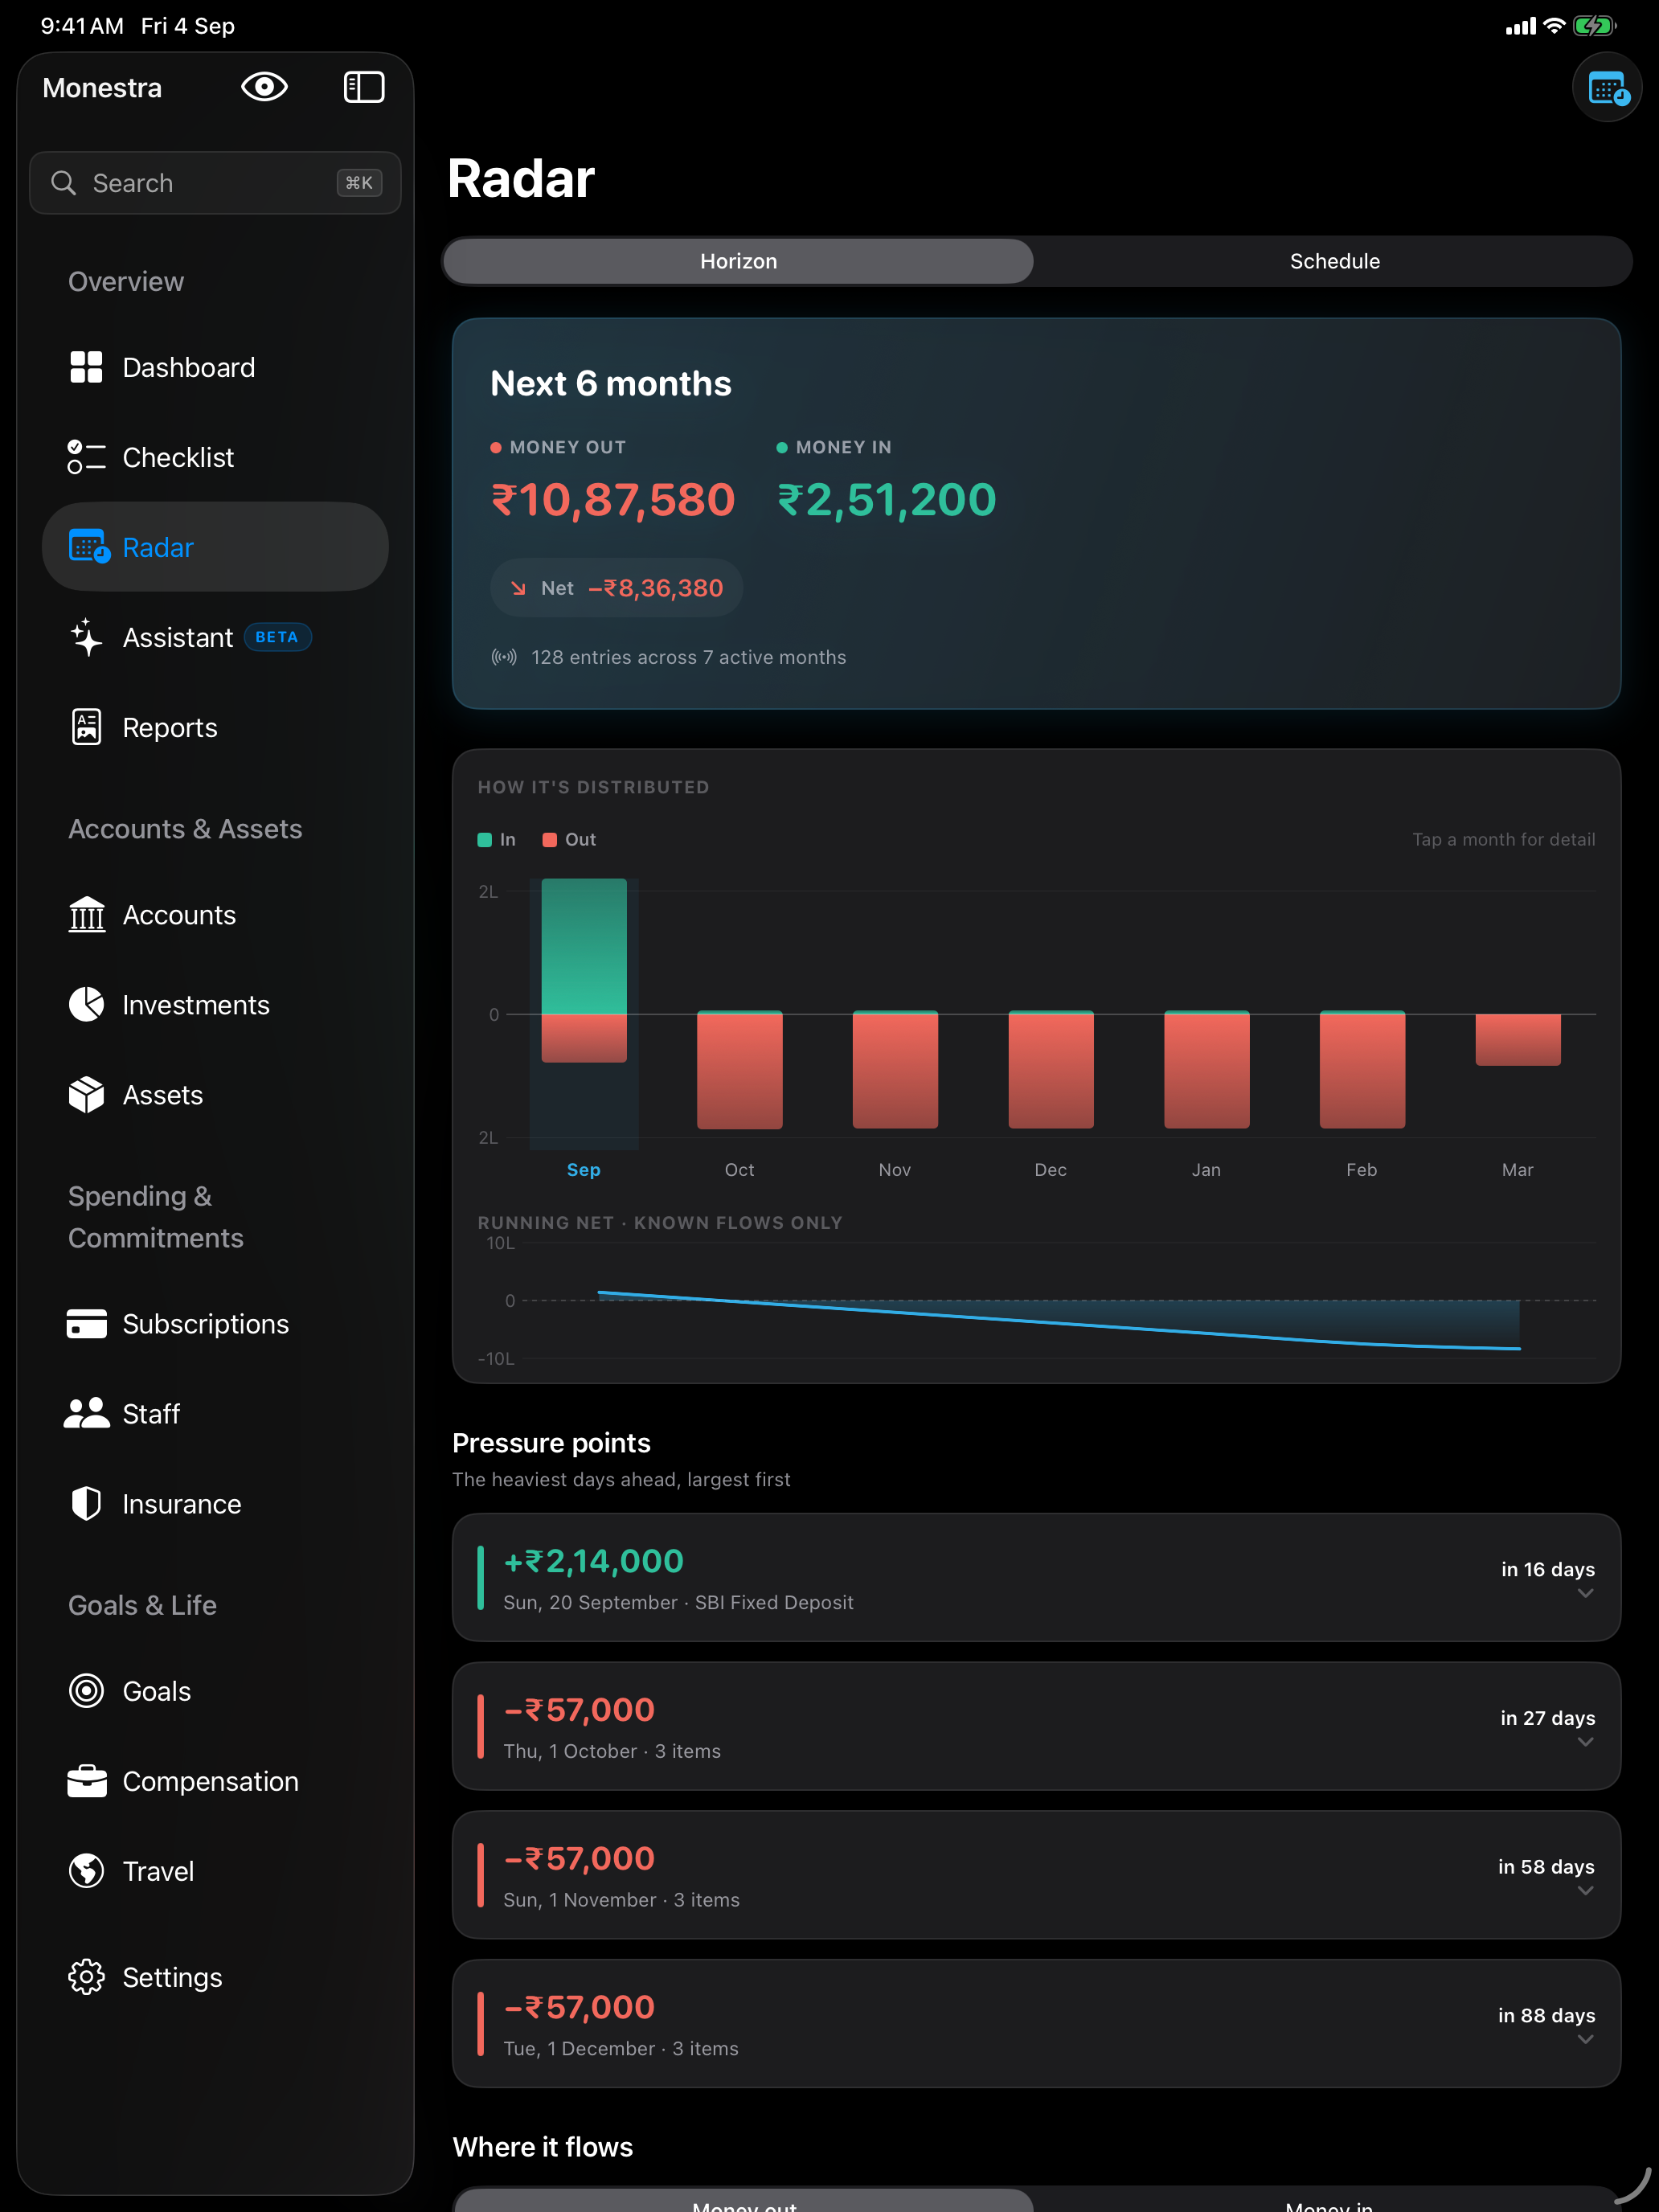The image size is (1659, 2212).
Task: Tap the Jan month bar
Action: tap(1206, 1070)
